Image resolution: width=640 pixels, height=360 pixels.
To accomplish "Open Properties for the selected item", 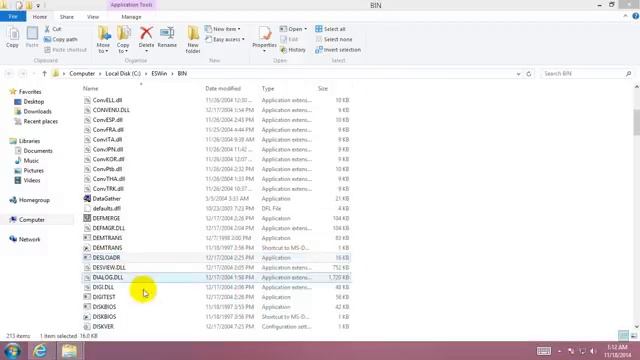I will pyautogui.click(x=264, y=40).
